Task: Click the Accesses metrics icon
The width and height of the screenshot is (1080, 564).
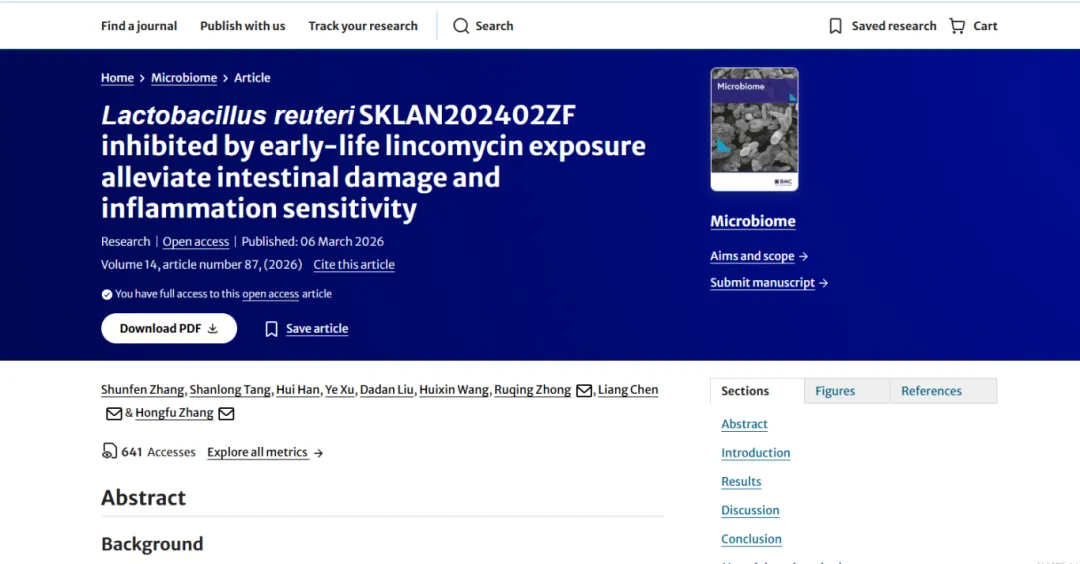Action: [x=109, y=451]
